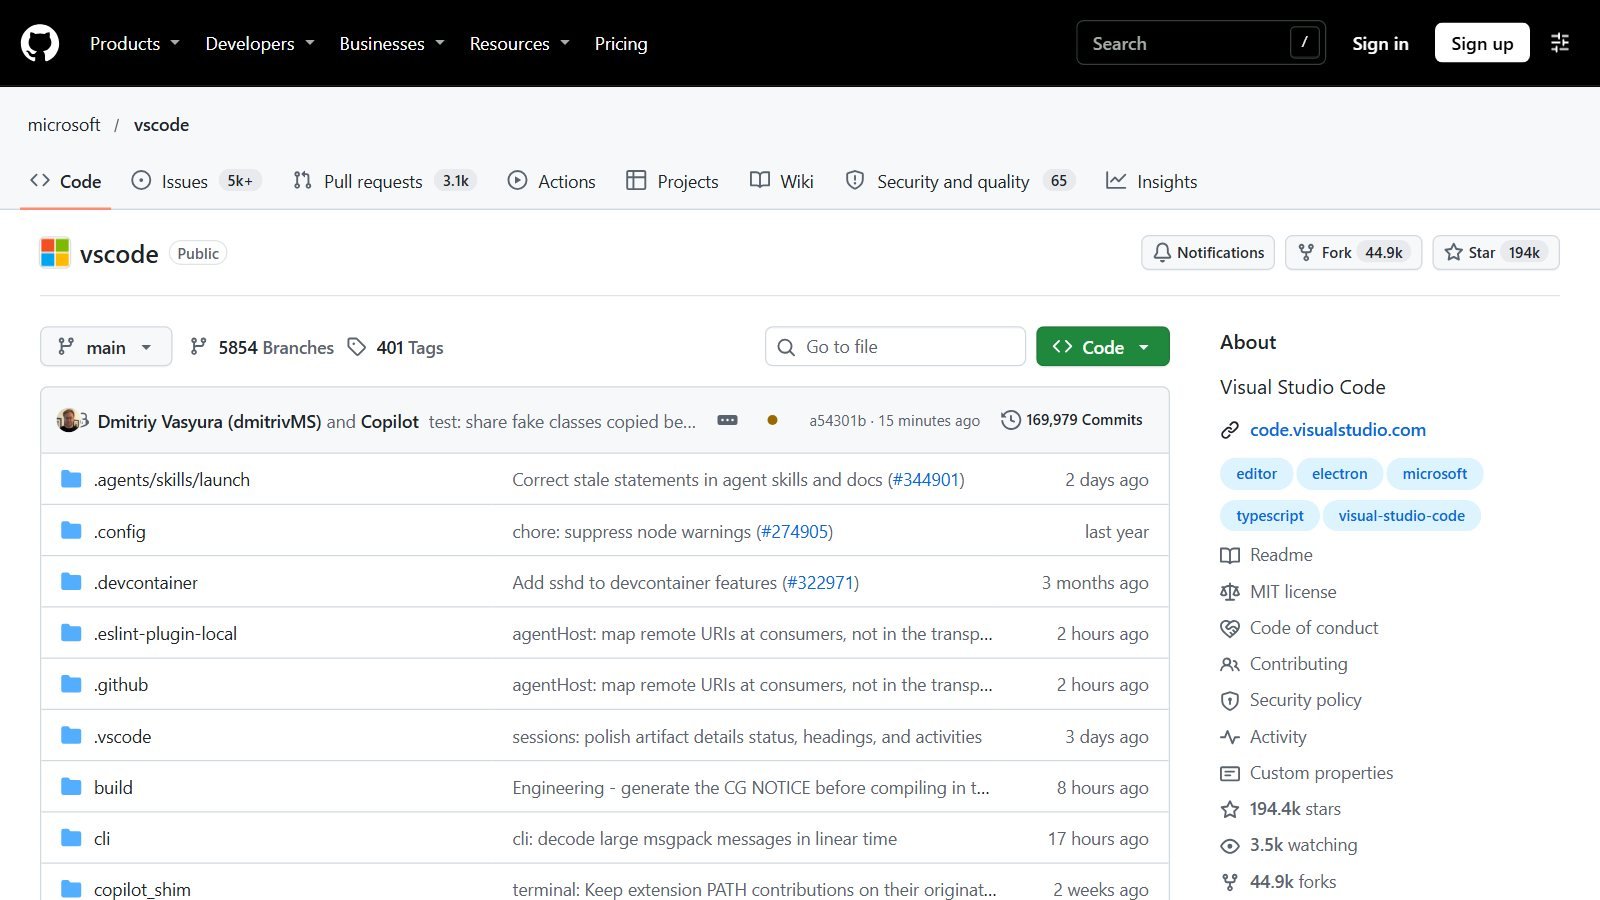Screen dimensions: 1600x900
Task: Click the cli folder icon
Action: tap(71, 837)
